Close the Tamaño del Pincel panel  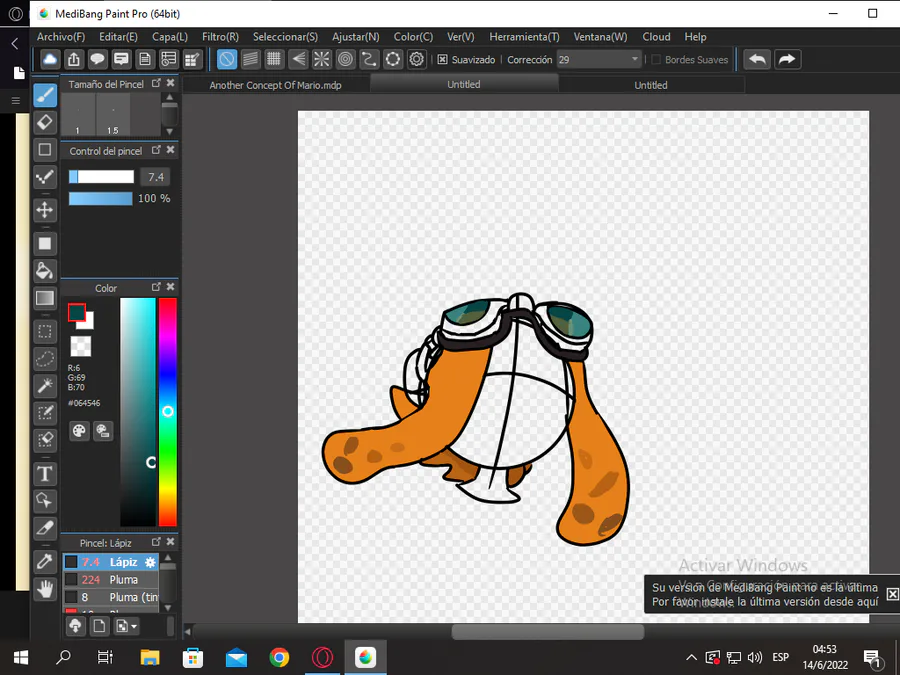tap(170, 83)
